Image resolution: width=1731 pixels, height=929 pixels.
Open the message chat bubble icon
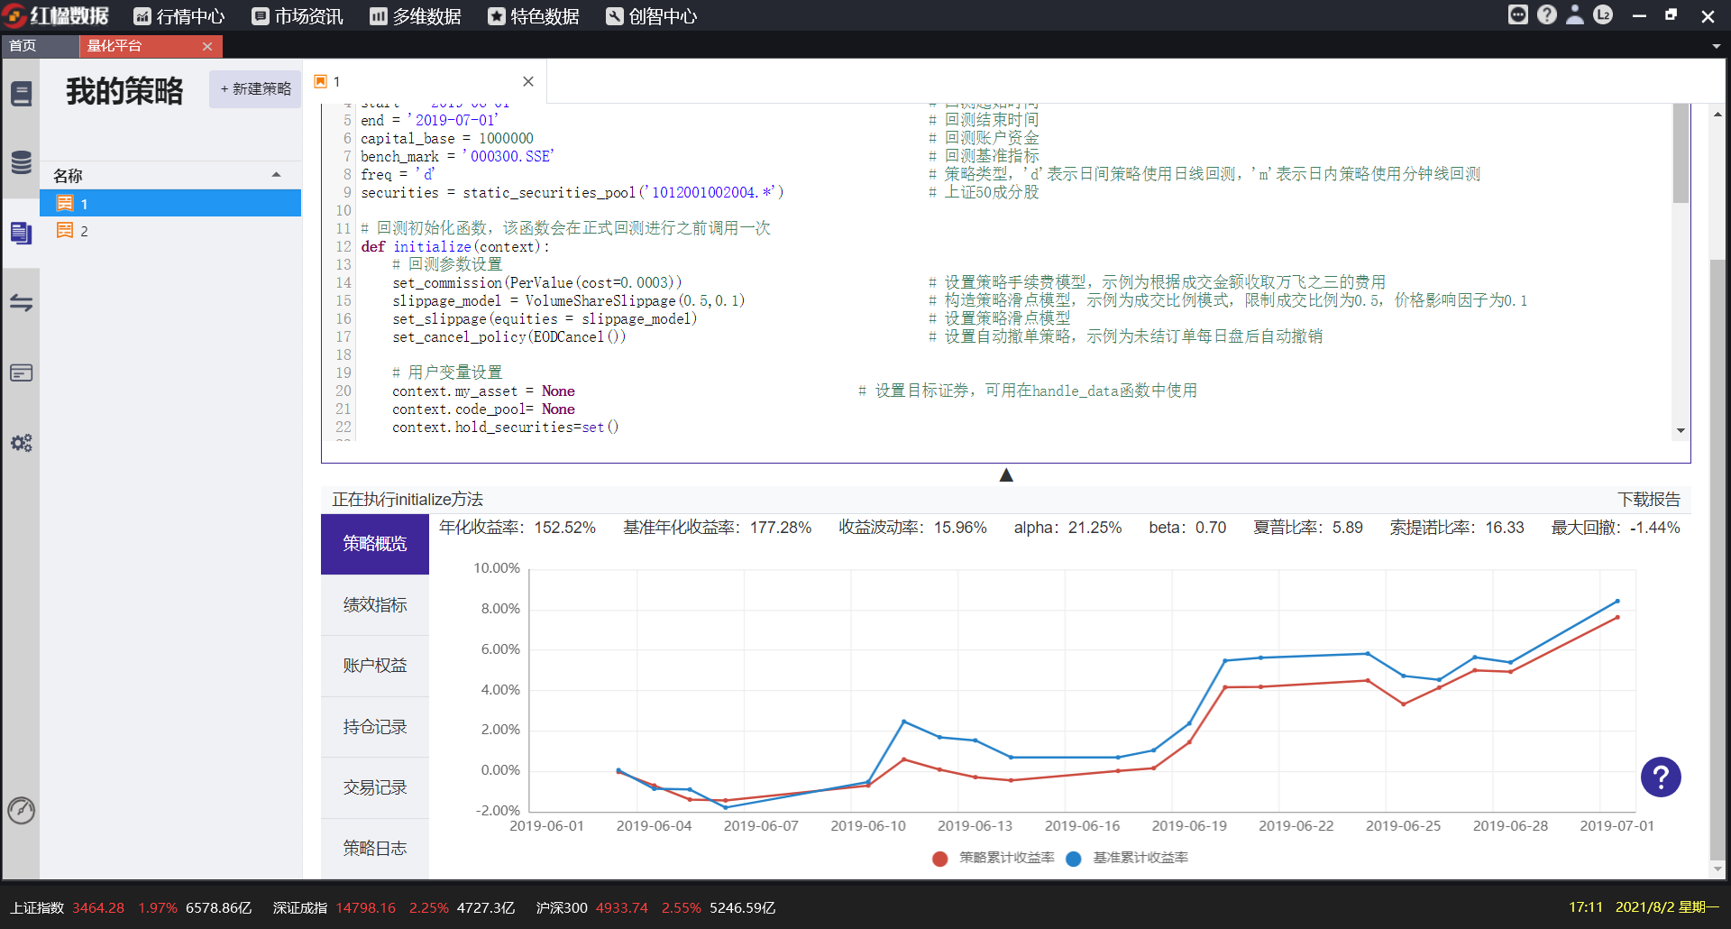point(1518,15)
